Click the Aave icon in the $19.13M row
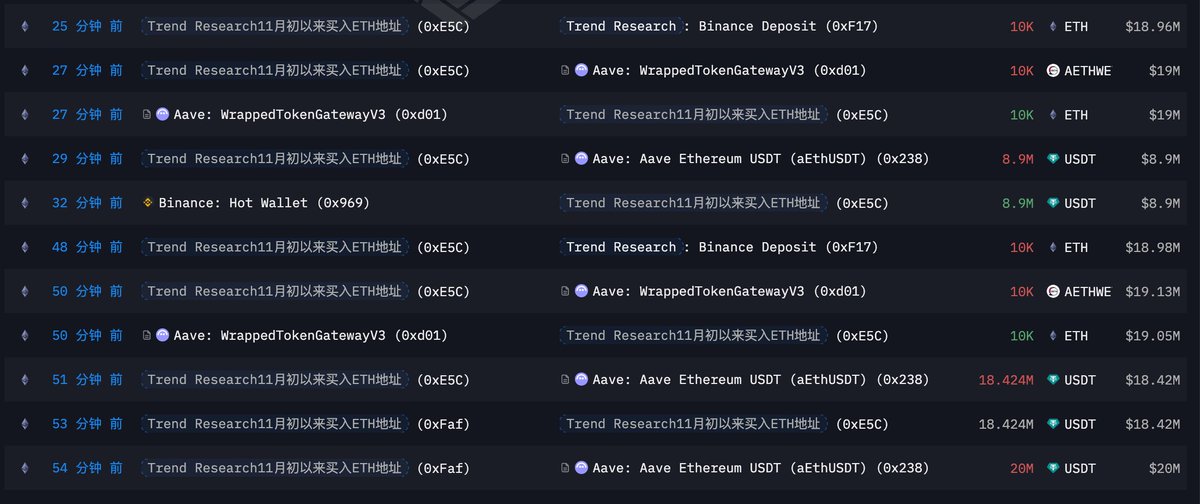This screenshot has width=1200, height=504. pos(581,291)
